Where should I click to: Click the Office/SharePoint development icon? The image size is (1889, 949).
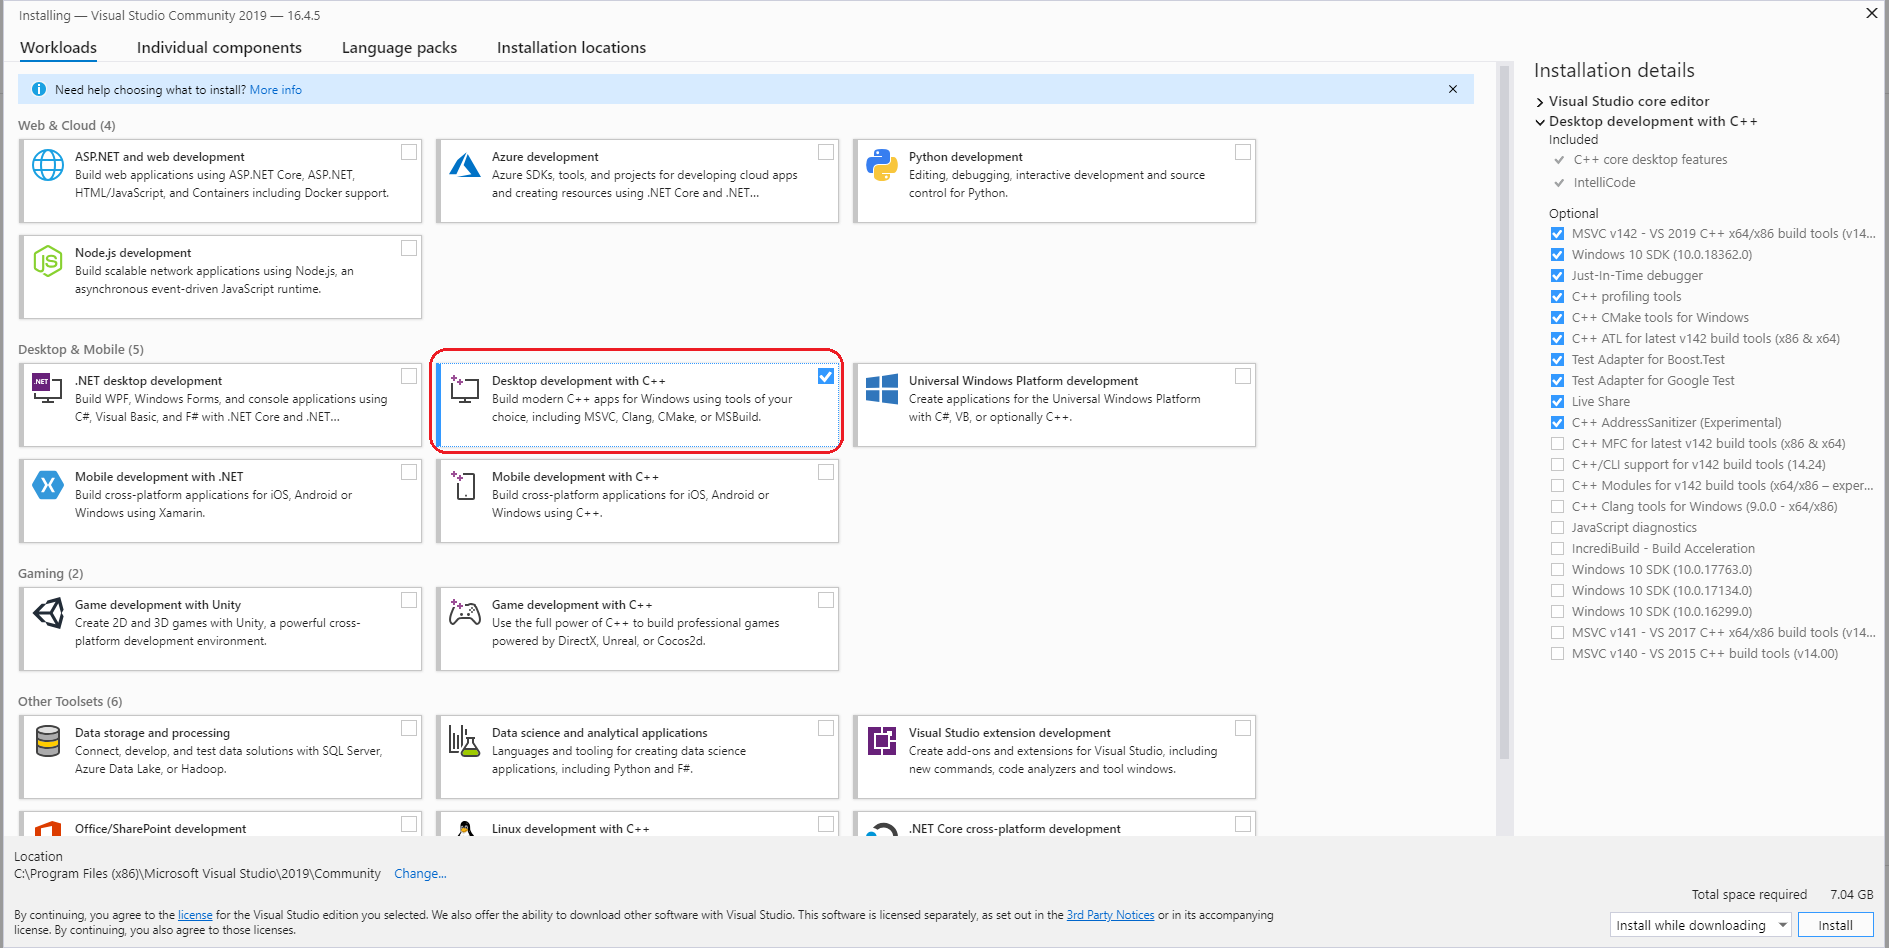[48, 829]
